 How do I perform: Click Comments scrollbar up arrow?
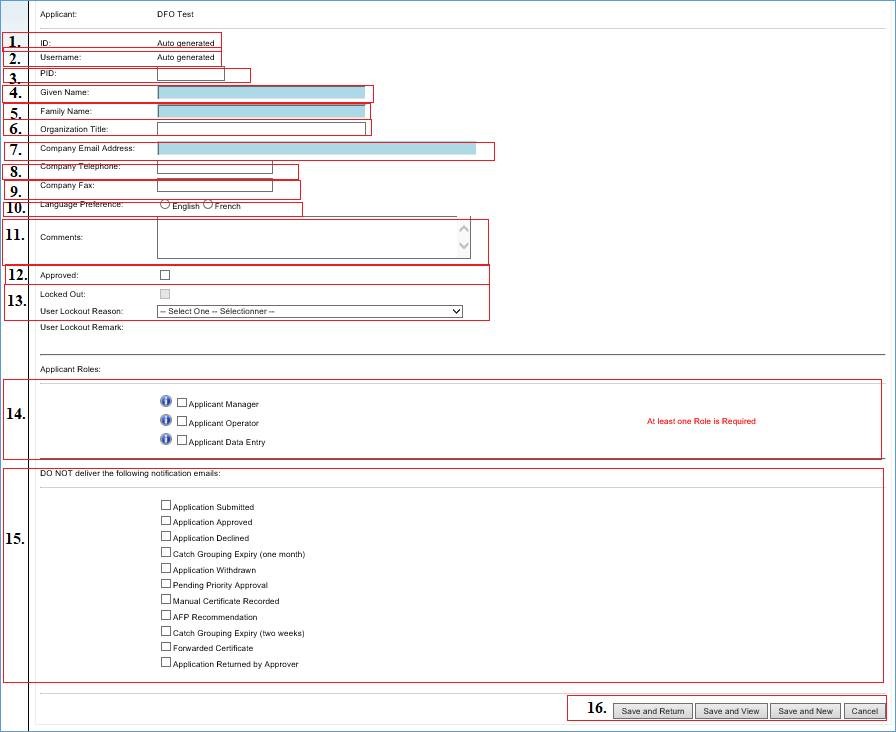point(464,229)
